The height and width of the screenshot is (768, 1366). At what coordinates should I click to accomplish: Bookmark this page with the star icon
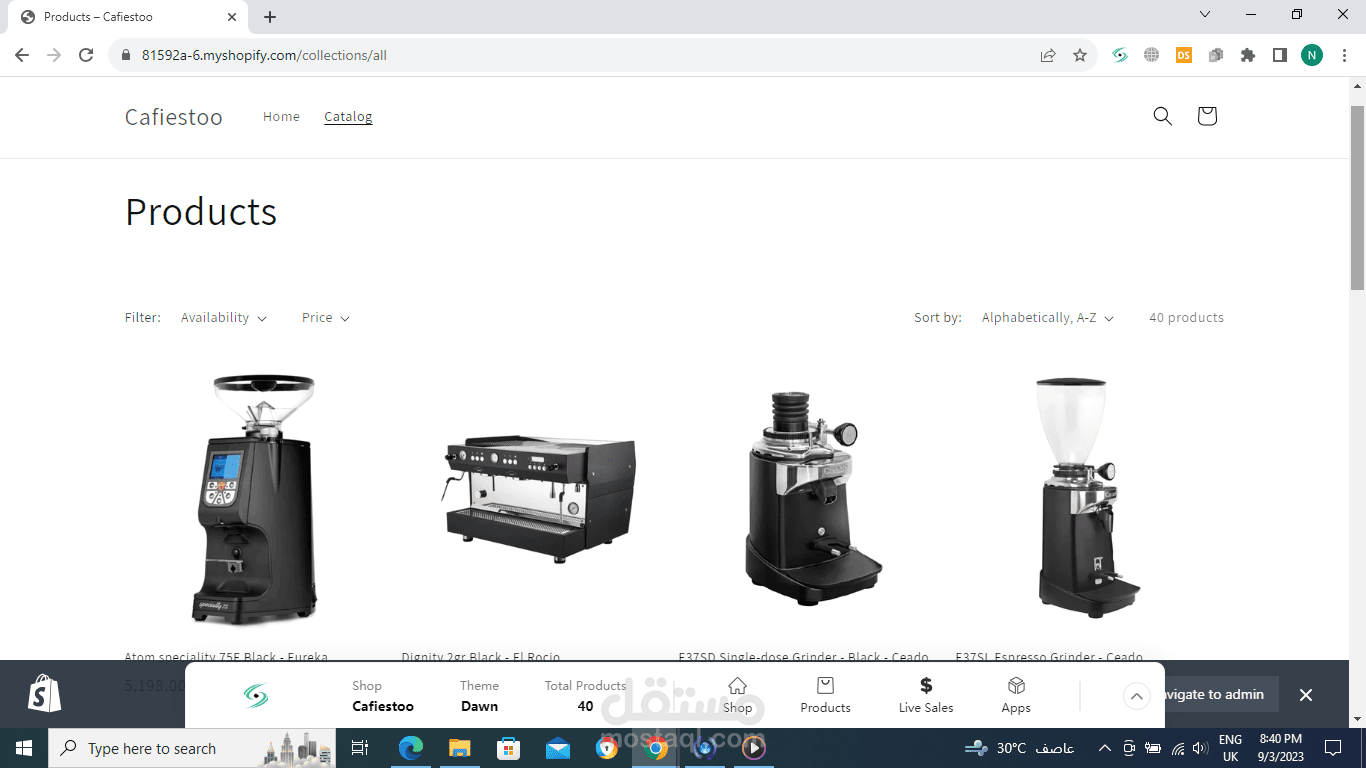[1080, 55]
